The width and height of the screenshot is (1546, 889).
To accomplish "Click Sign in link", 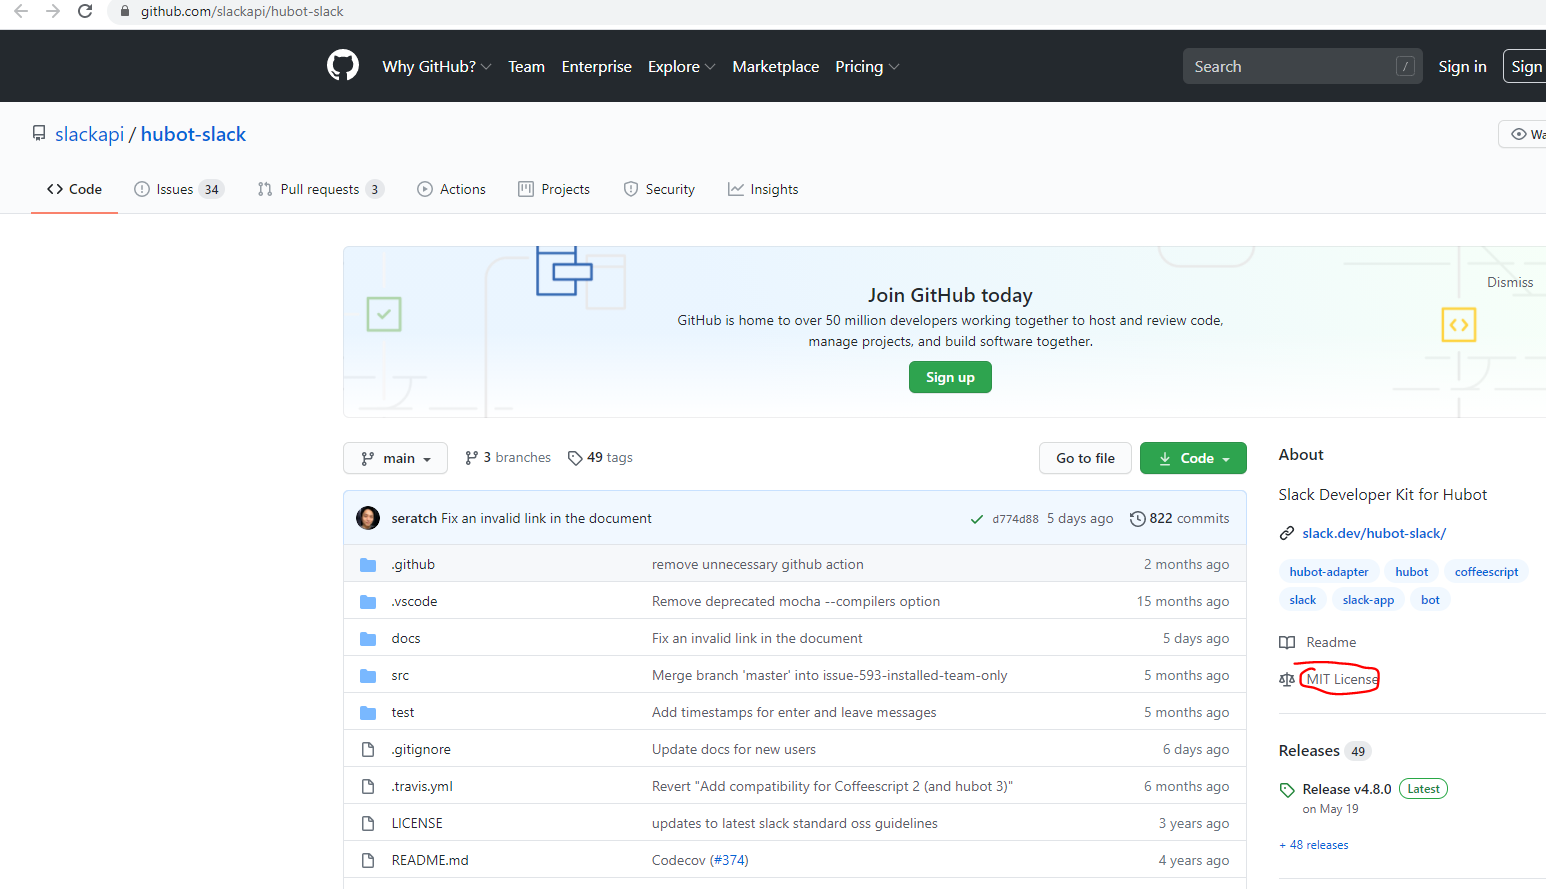I will coord(1462,66).
